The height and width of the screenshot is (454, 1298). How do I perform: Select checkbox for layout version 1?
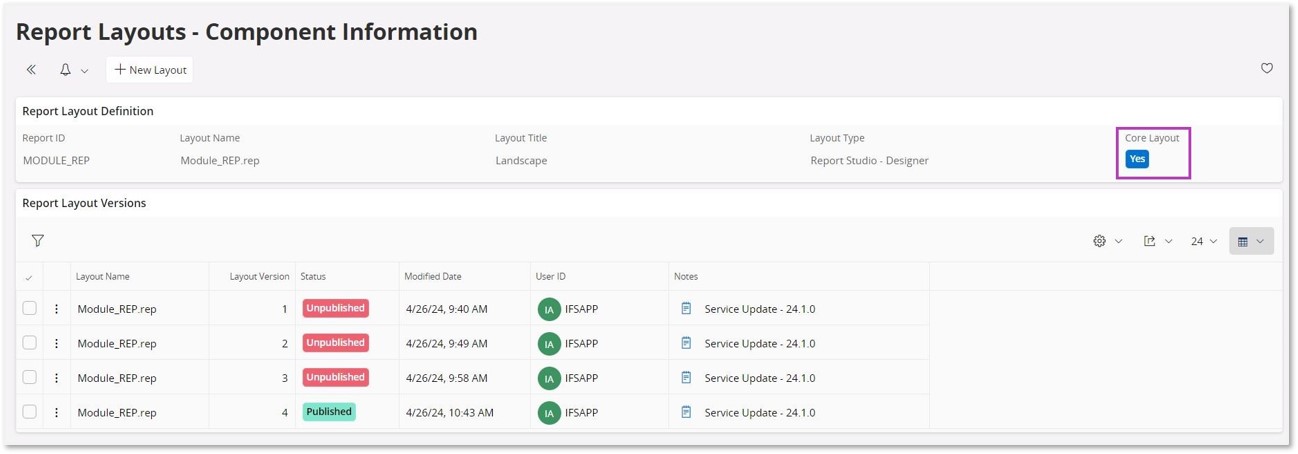[30, 309]
